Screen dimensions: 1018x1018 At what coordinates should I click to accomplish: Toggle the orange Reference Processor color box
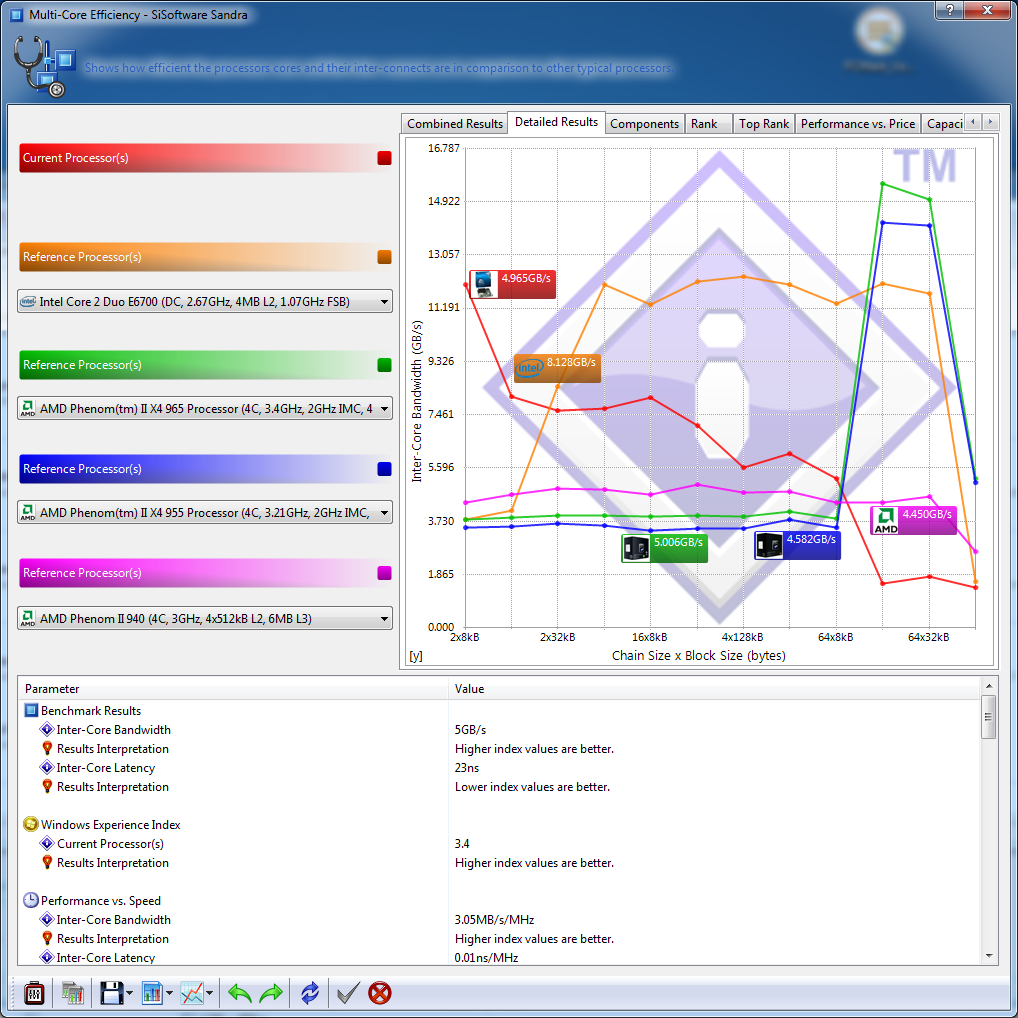(384, 257)
